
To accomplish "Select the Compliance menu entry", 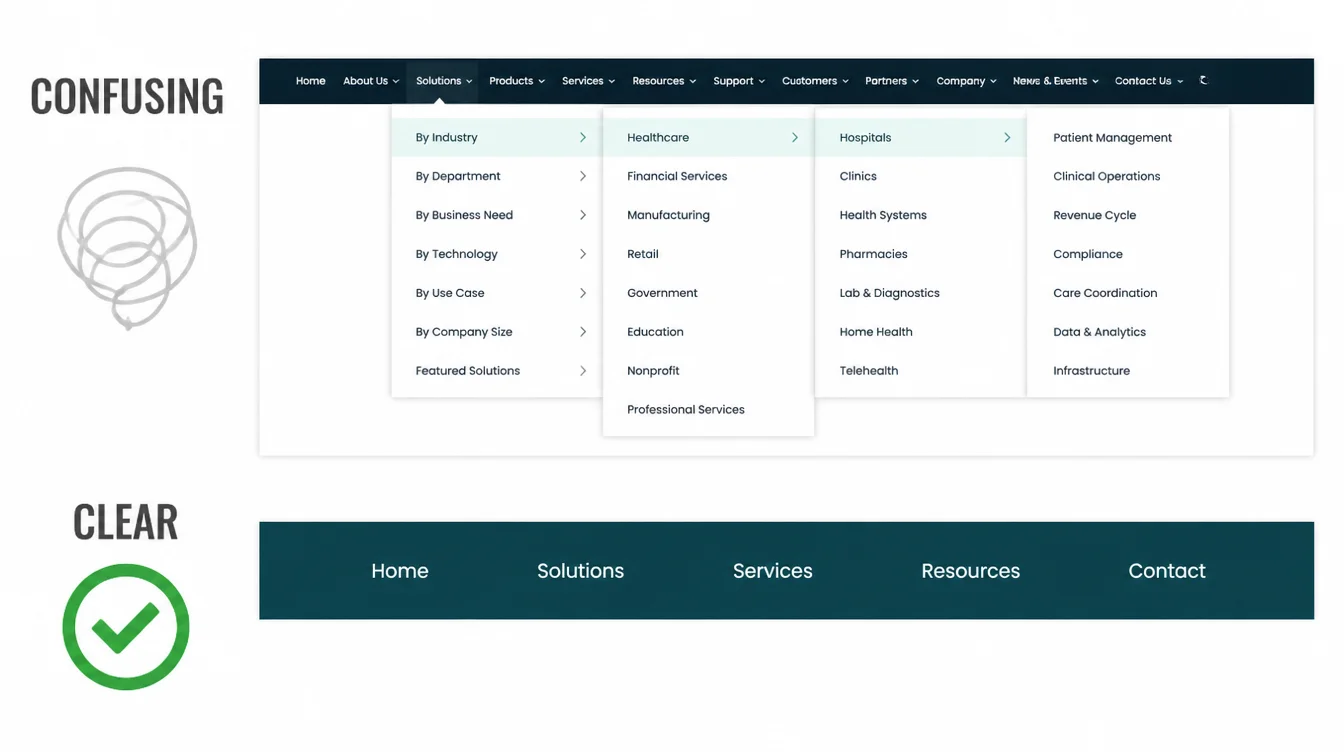I will pyautogui.click(x=1088, y=254).
